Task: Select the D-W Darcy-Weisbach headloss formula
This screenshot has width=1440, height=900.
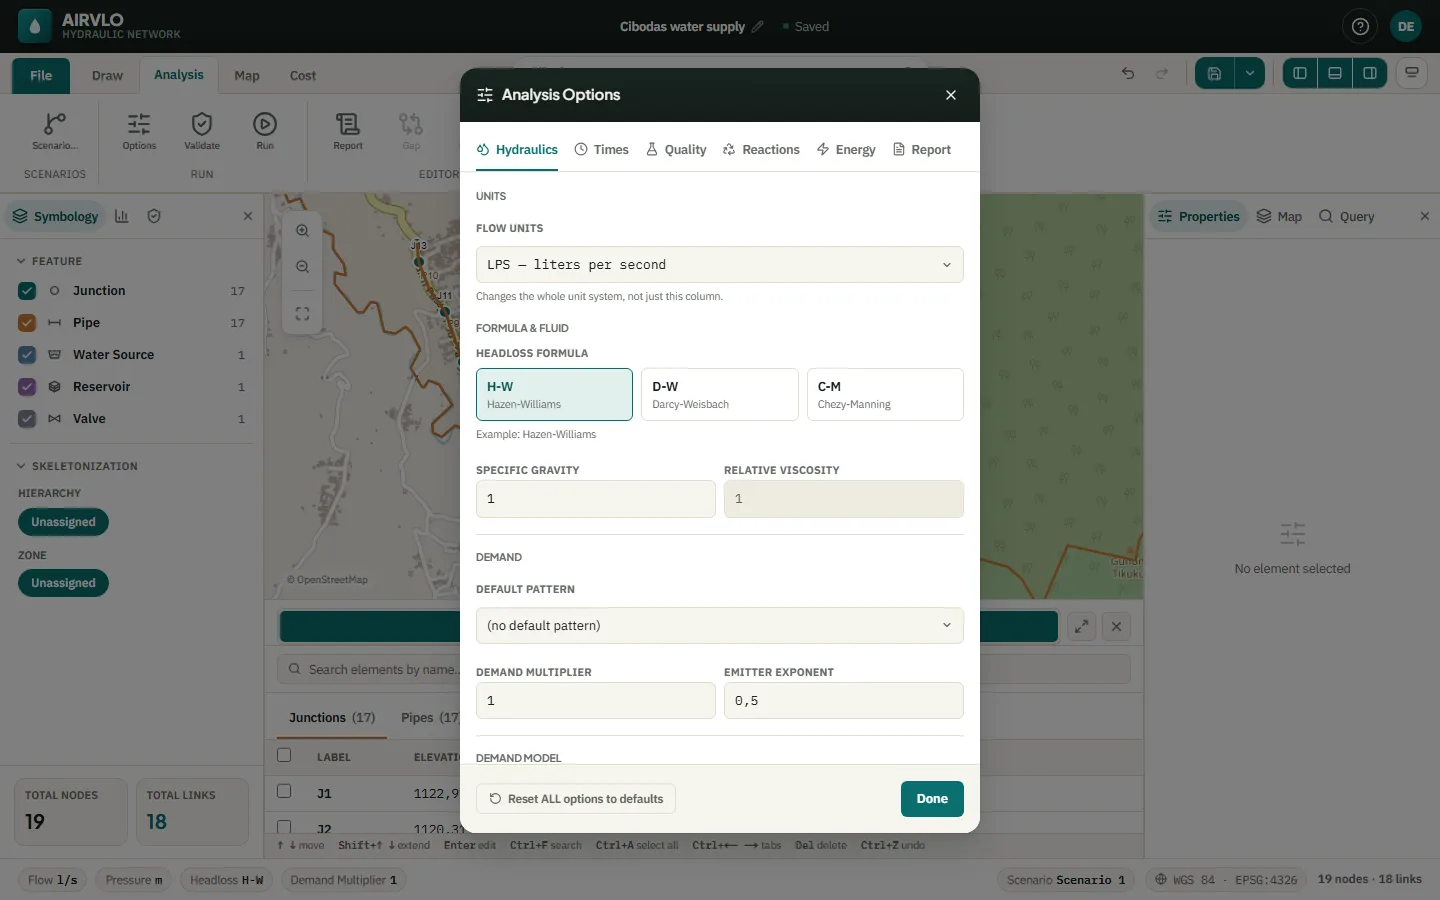Action: pos(720,394)
